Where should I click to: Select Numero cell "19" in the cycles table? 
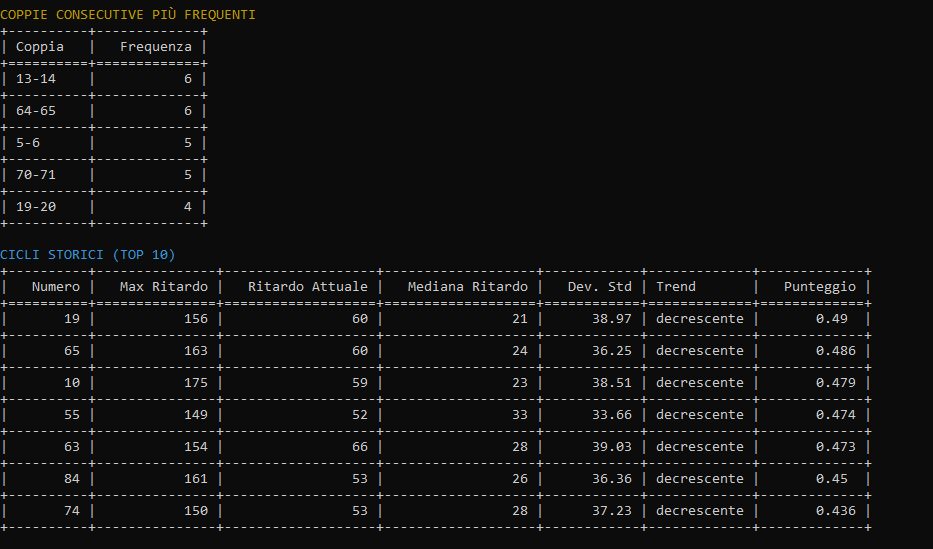pyautogui.click(x=72, y=319)
